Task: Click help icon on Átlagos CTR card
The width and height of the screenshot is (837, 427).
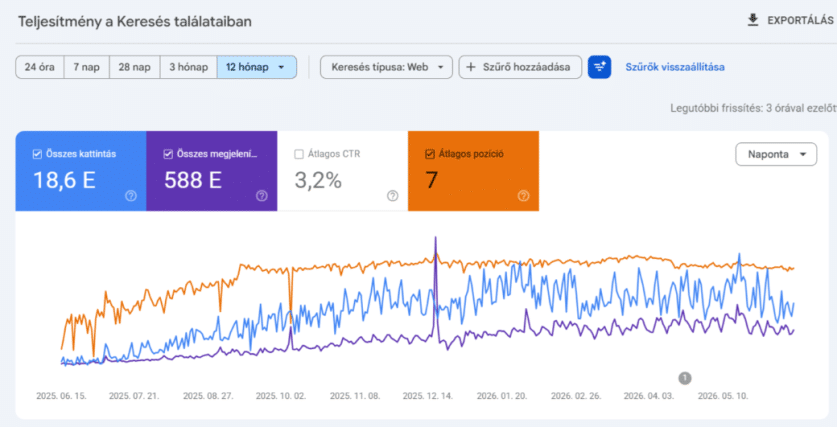Action: point(392,196)
